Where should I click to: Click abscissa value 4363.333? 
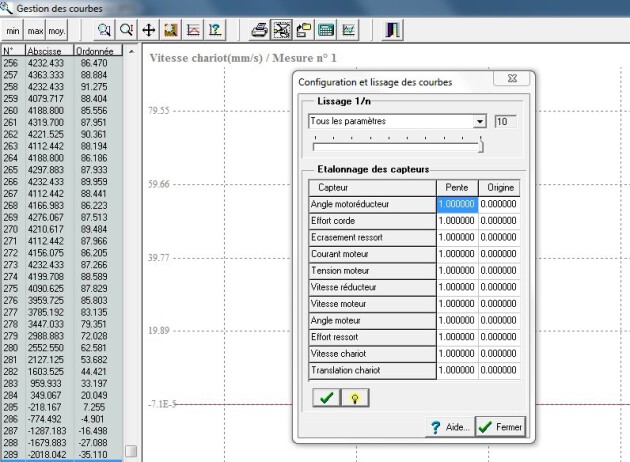point(46,75)
